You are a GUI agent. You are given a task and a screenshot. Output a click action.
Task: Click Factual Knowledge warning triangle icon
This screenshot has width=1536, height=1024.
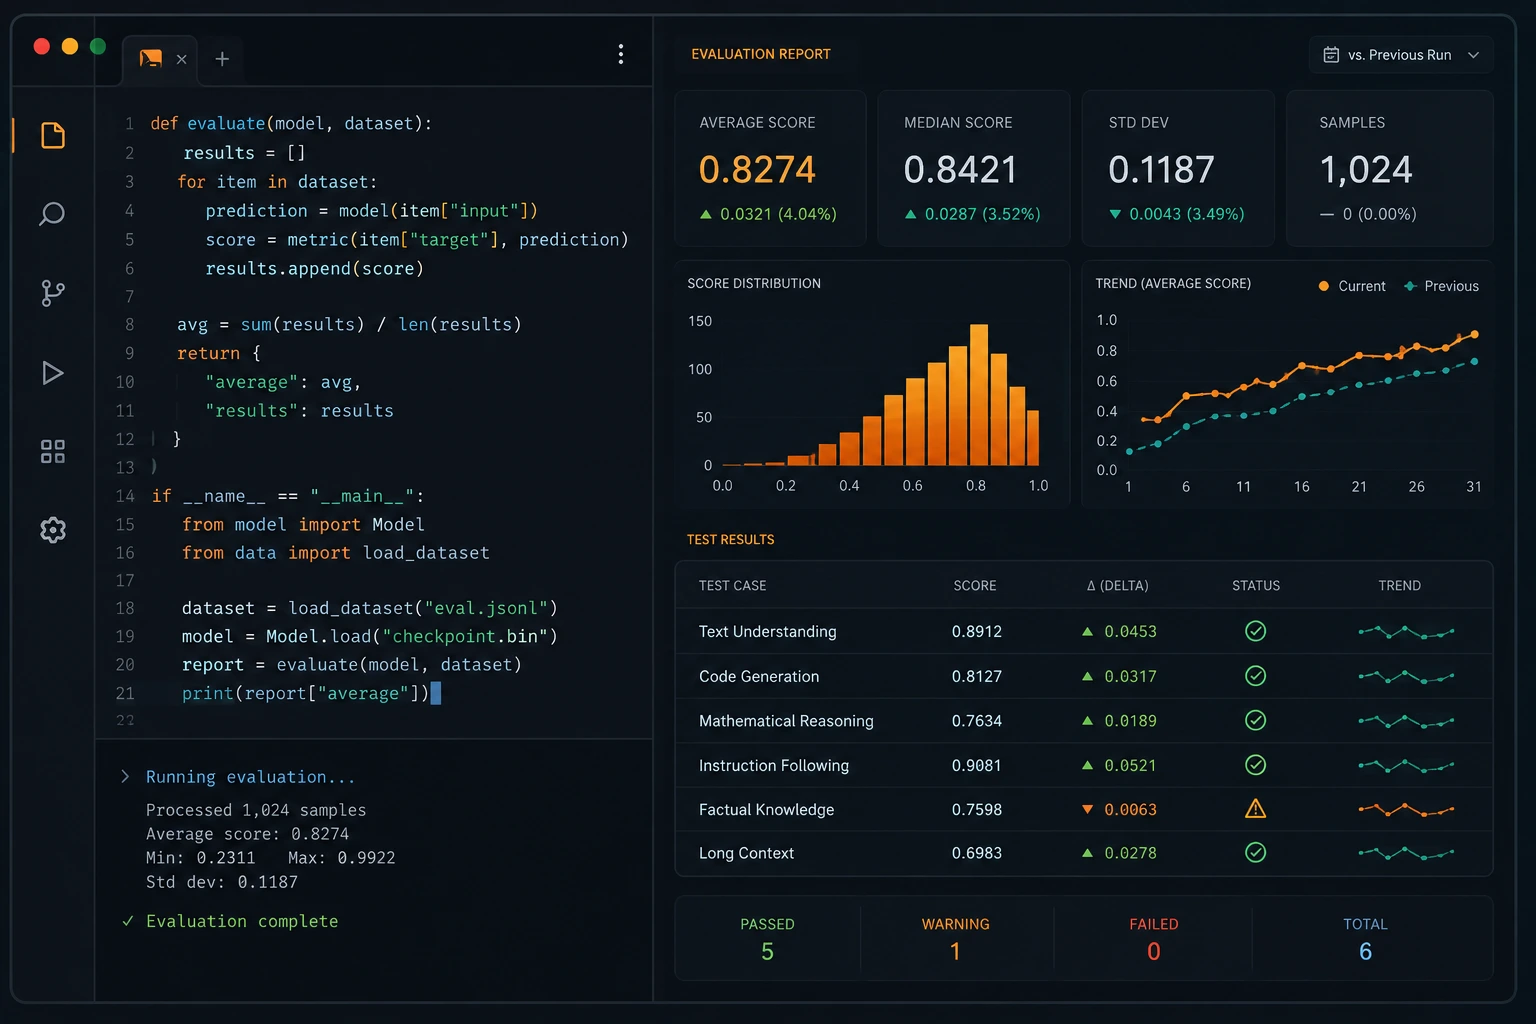click(x=1256, y=809)
